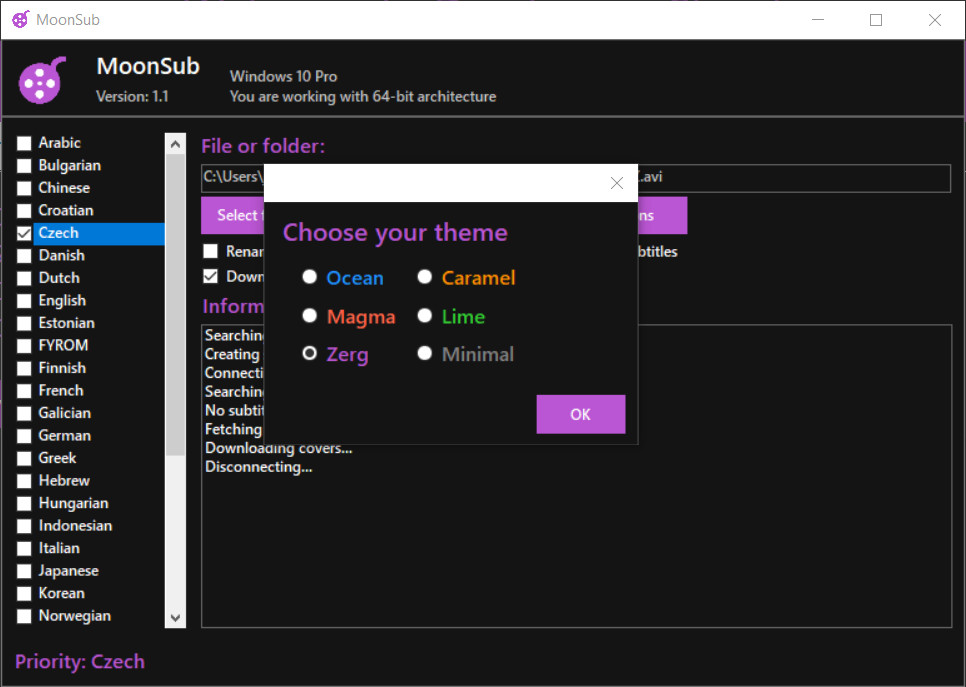The image size is (966, 687).
Task: Click the "Disconnecting..." log entry
Action: click(x=259, y=467)
